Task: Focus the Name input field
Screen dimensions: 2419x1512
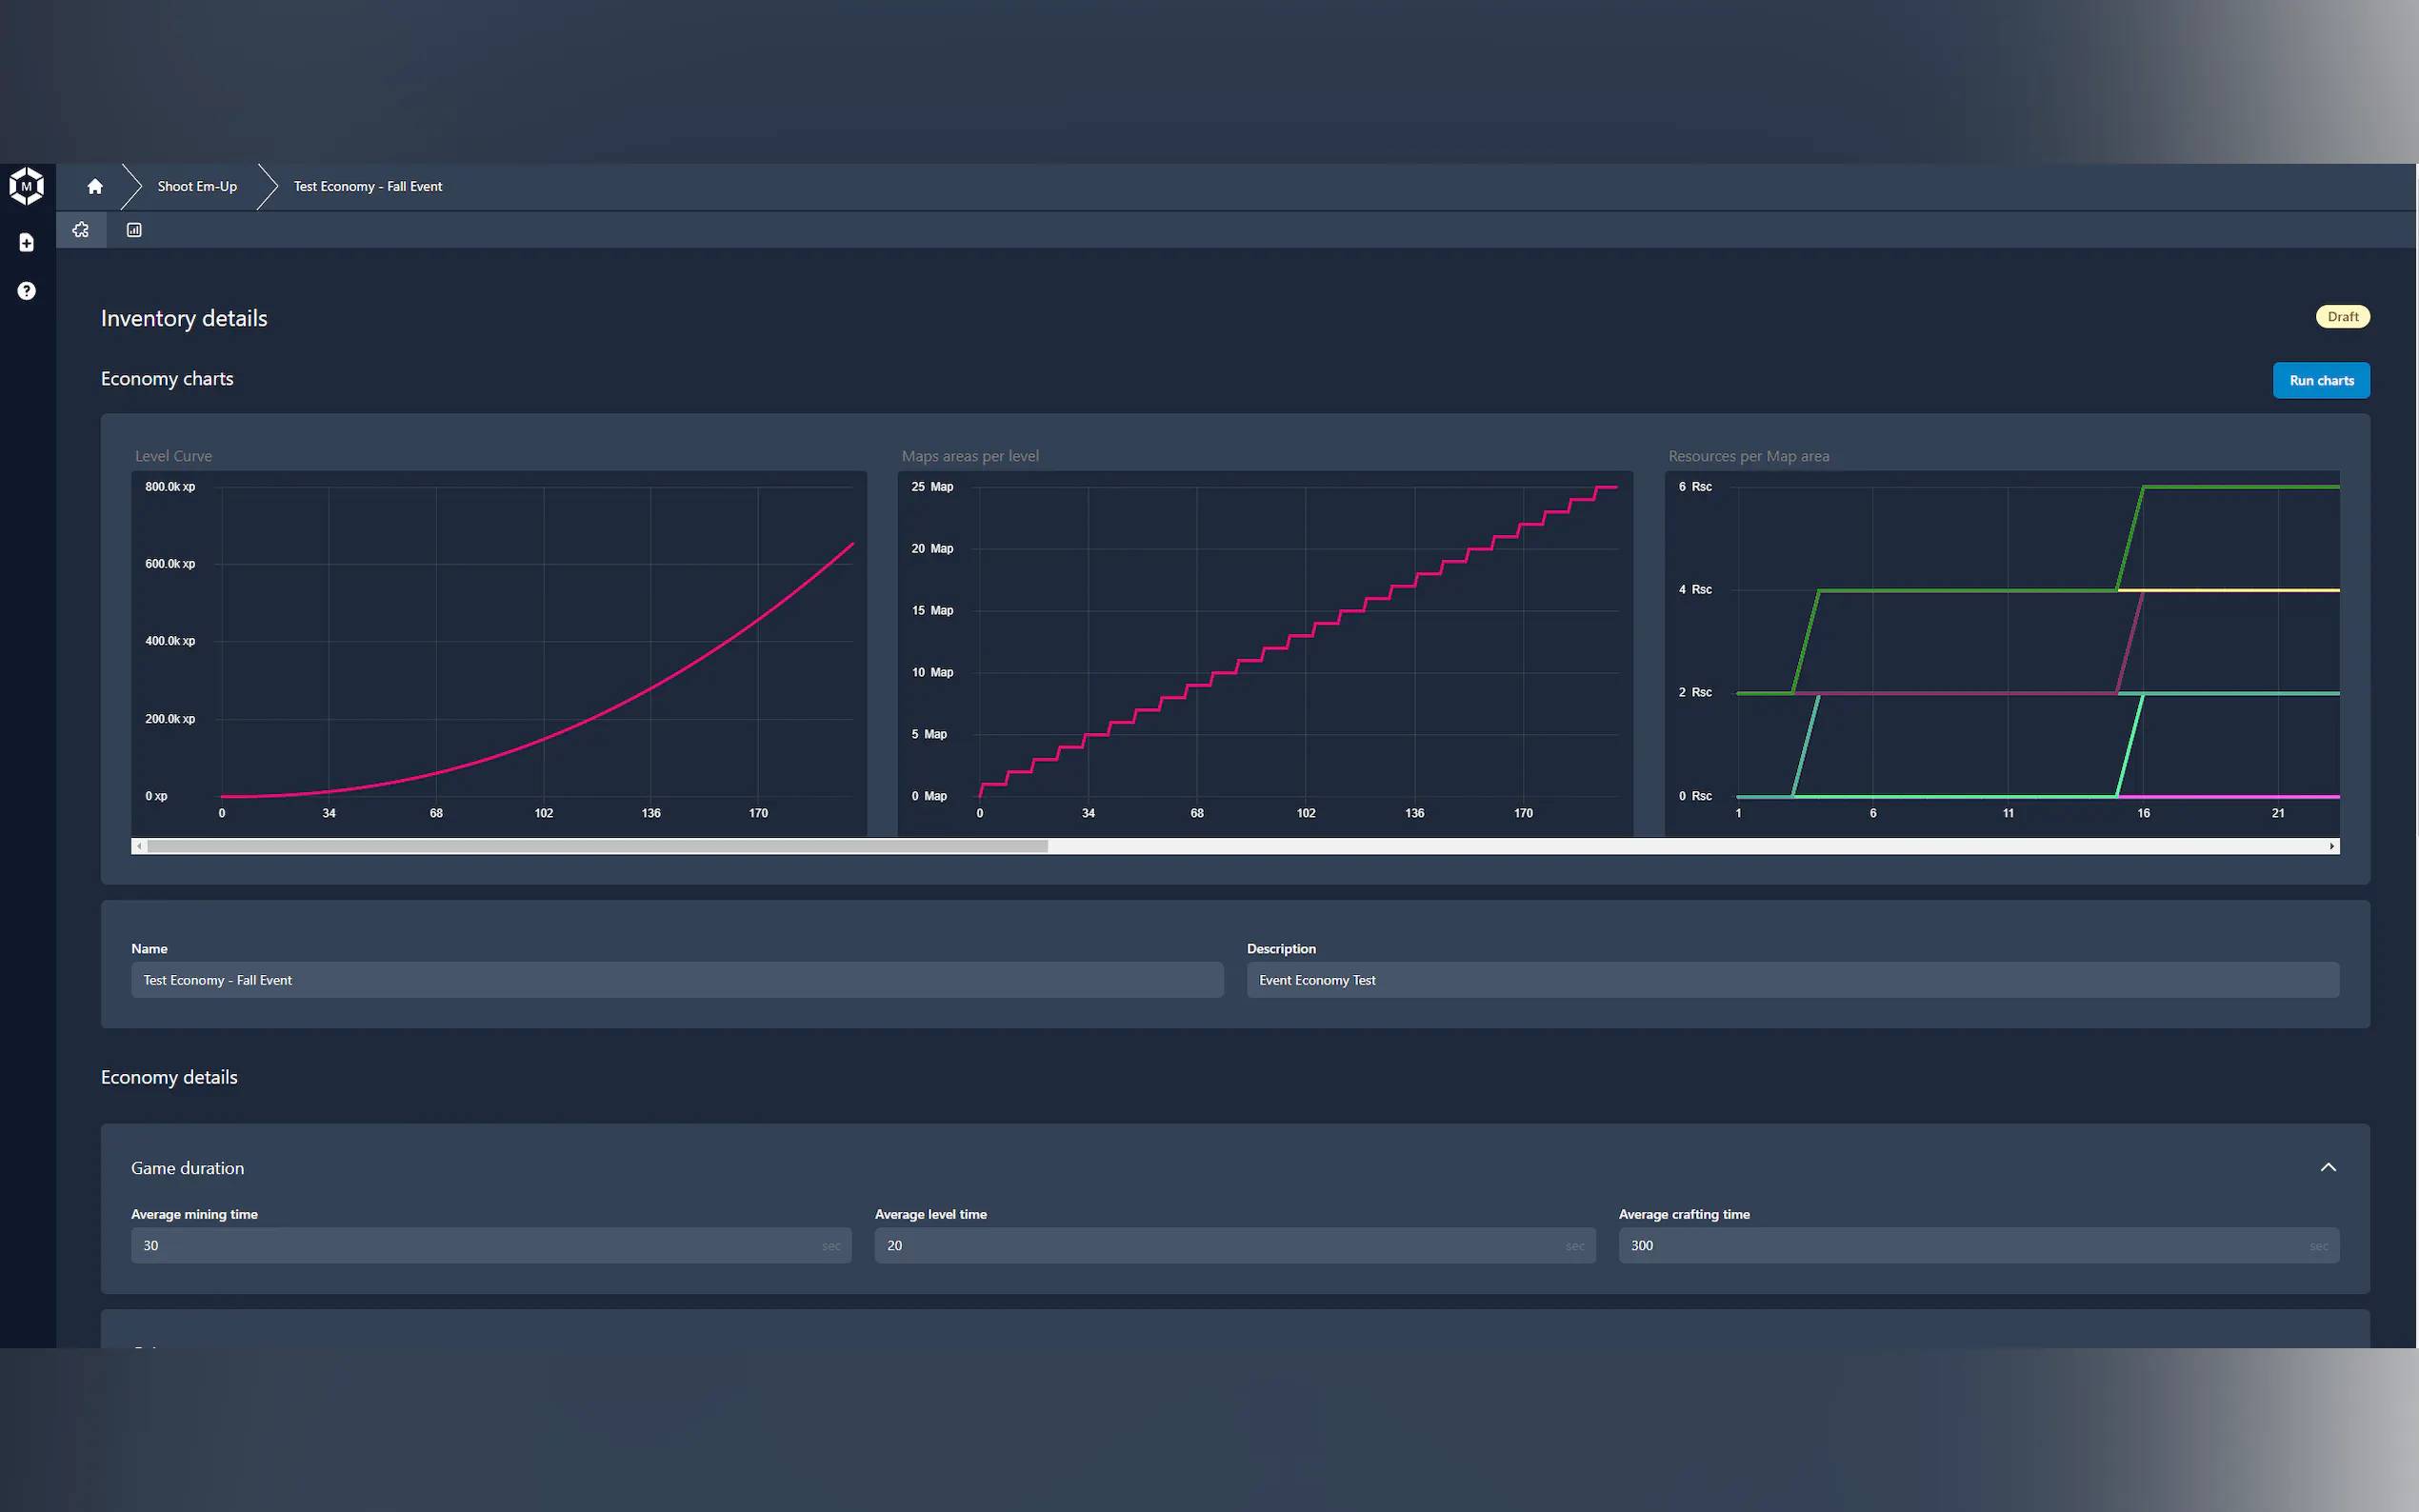Action: click(676, 980)
